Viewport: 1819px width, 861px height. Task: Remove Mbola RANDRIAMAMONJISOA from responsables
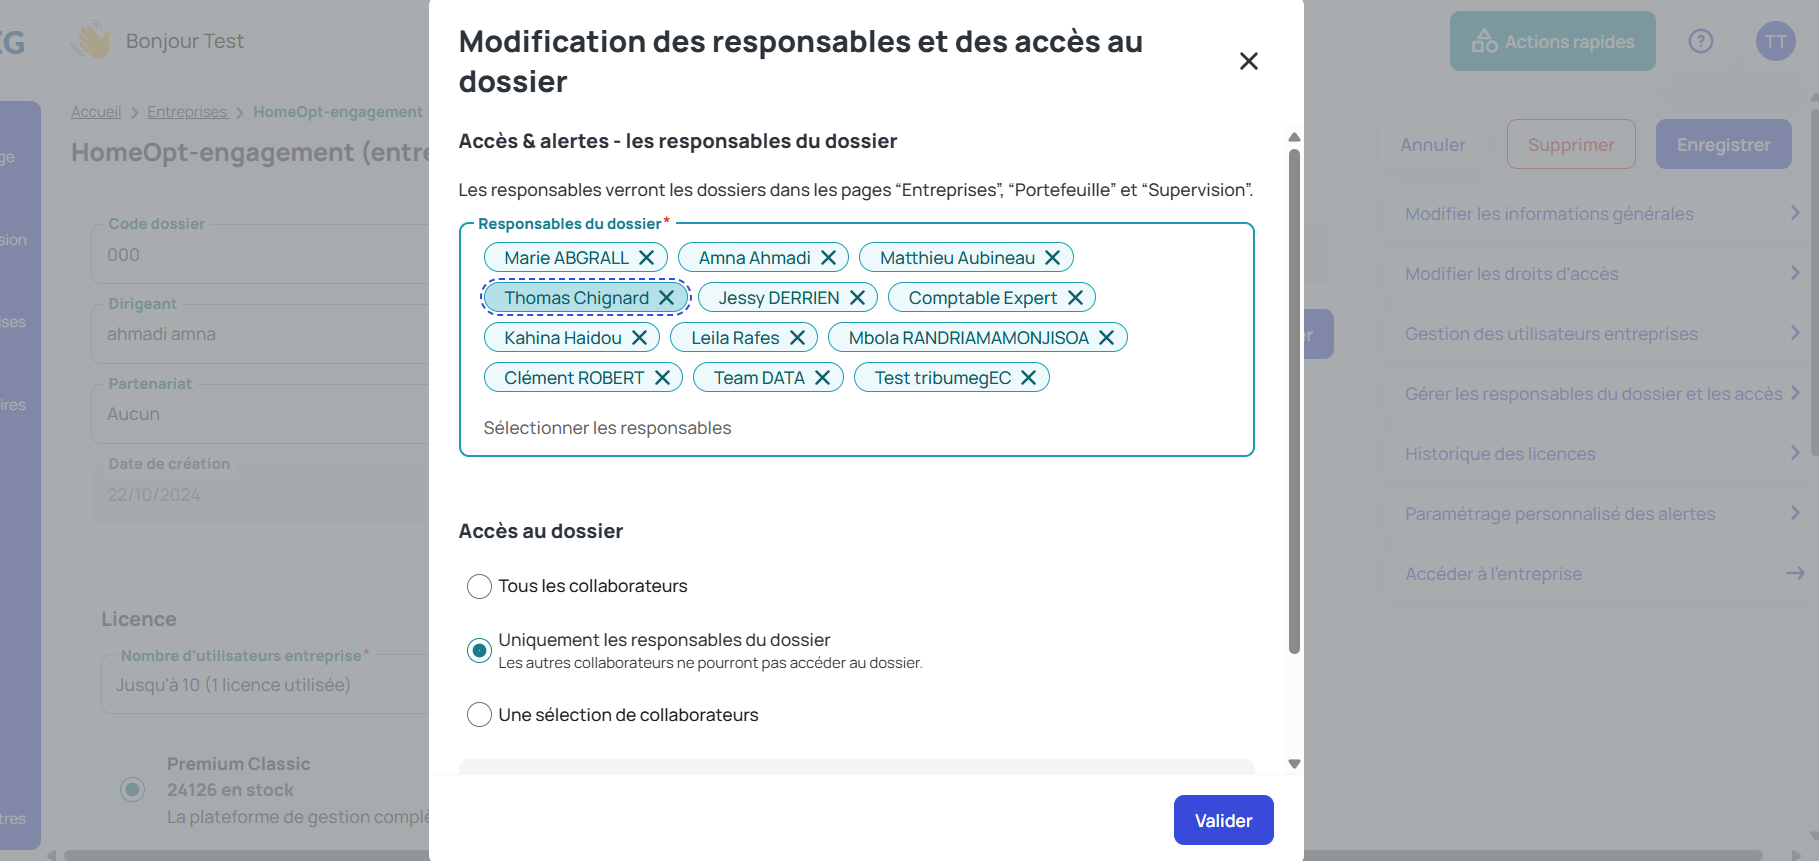point(1106,338)
